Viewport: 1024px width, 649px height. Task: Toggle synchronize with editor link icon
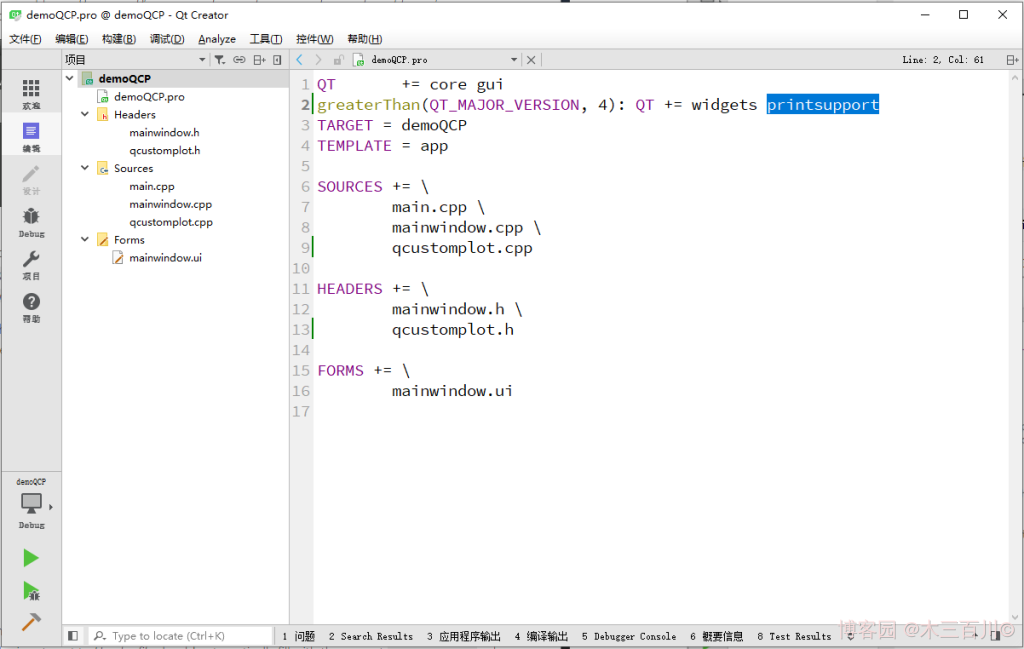[239, 60]
